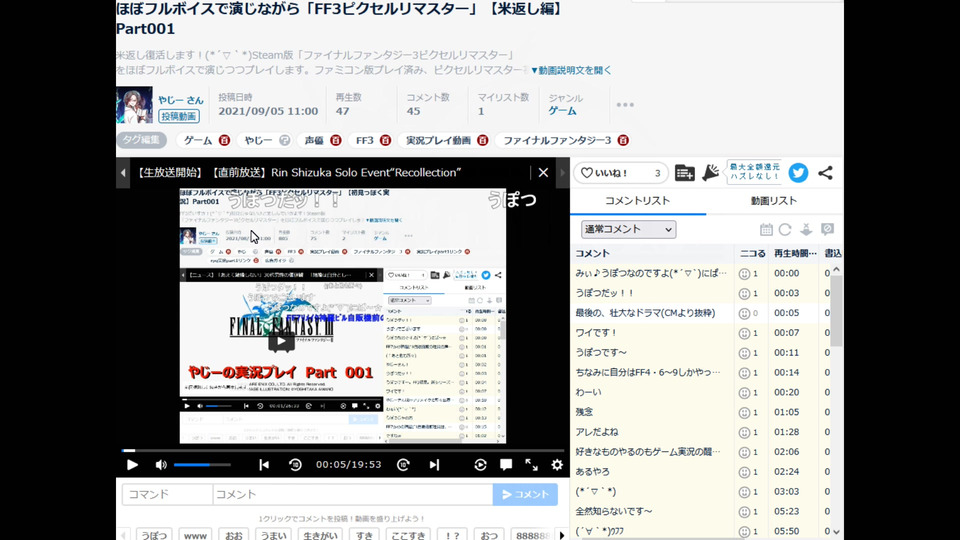Screen dimensions: 960x540
Task: Click the uploader avatar thumbnail
Action: tap(134, 105)
